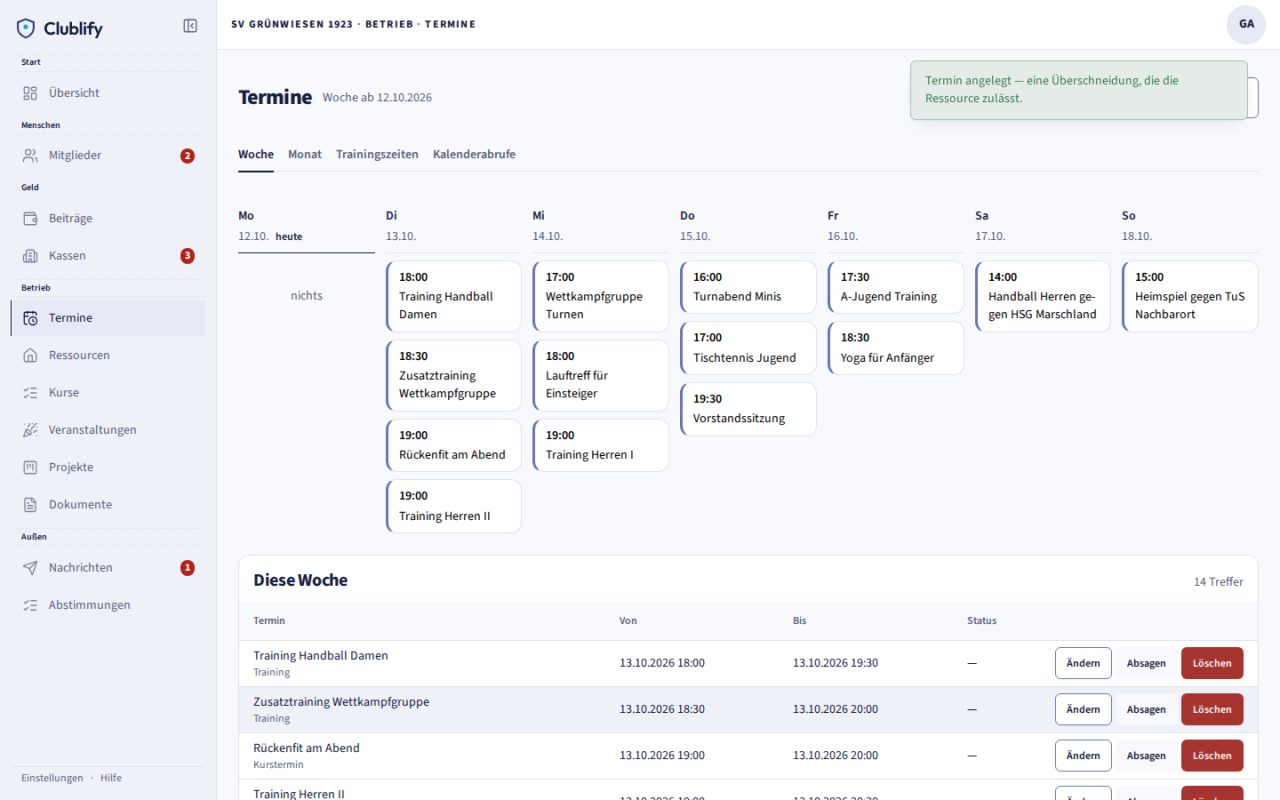The height and width of the screenshot is (800, 1280).
Task: Click the '14 Treffer' result count
Action: (1219, 581)
